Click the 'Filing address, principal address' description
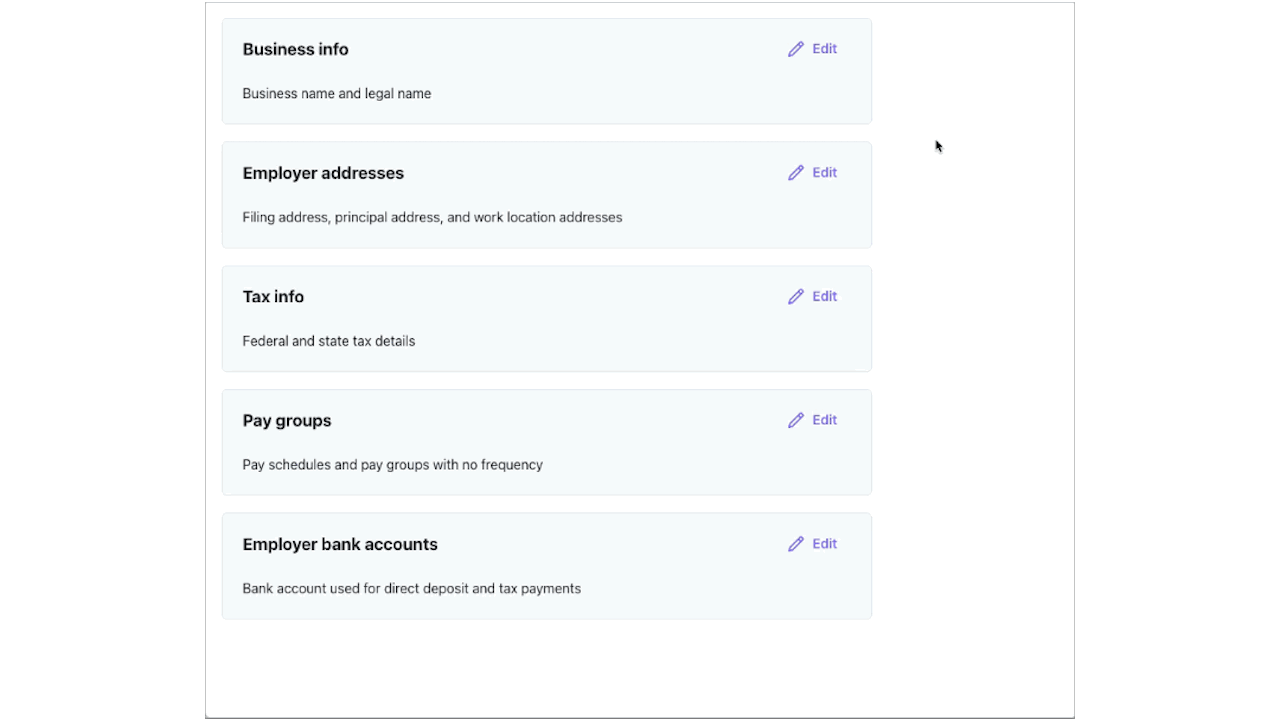The height and width of the screenshot is (721, 1280). pyautogui.click(x=432, y=217)
